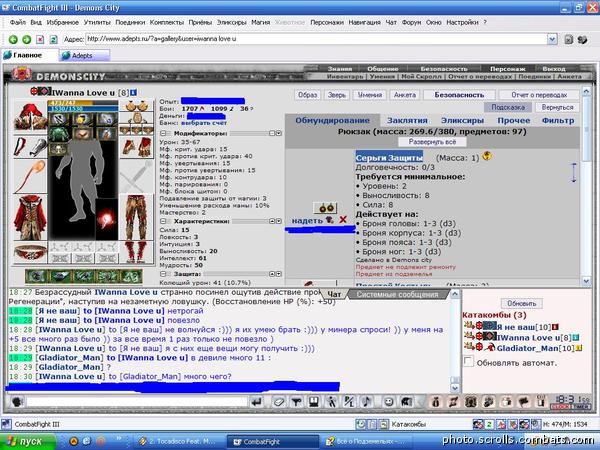Click the info icon next to IWanna Love u [8]
Screen dimensions: 600x450
coord(133,93)
